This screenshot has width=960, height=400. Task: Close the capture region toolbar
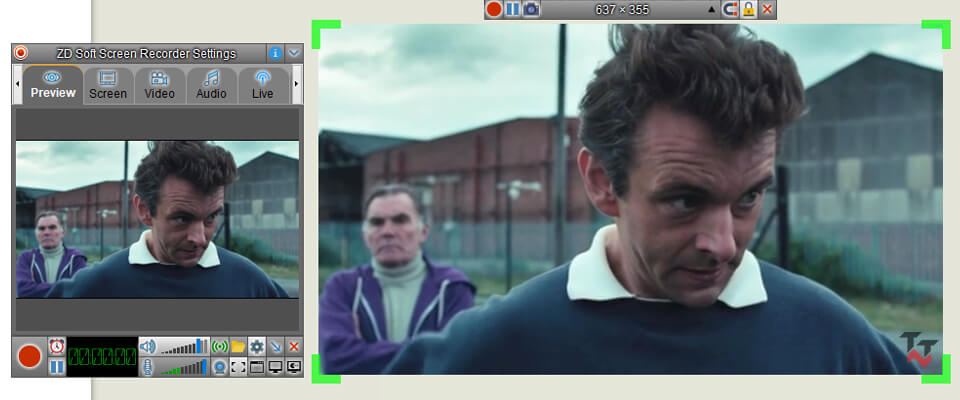[767, 9]
